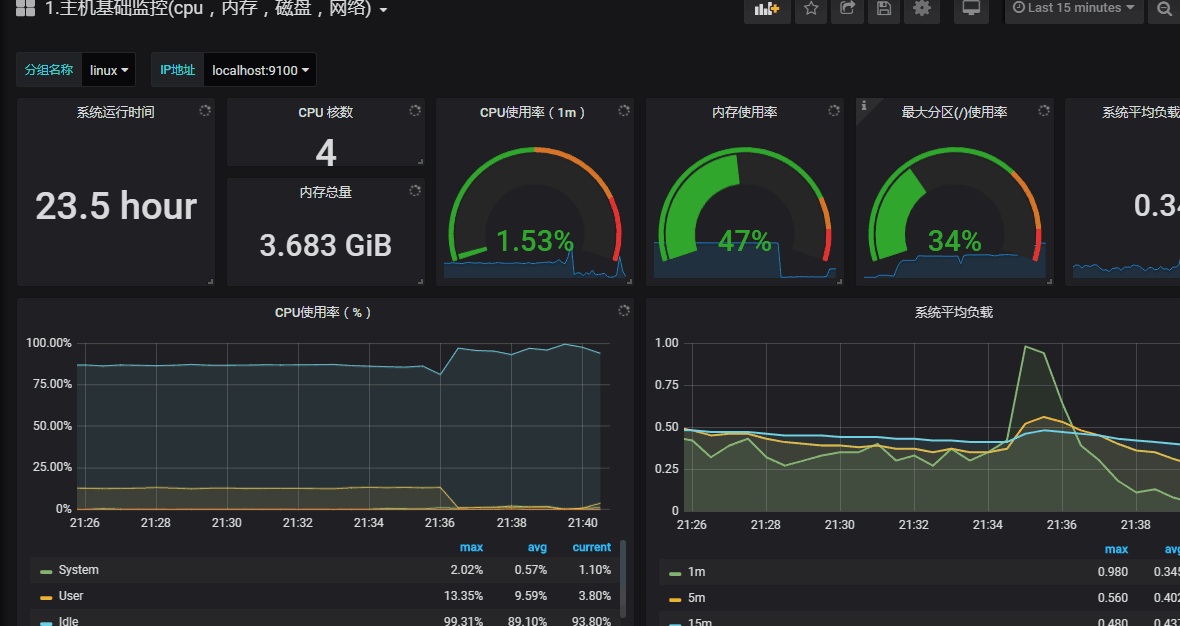
Task: Click loading spinner on 内存总量 panel
Action: 415,190
